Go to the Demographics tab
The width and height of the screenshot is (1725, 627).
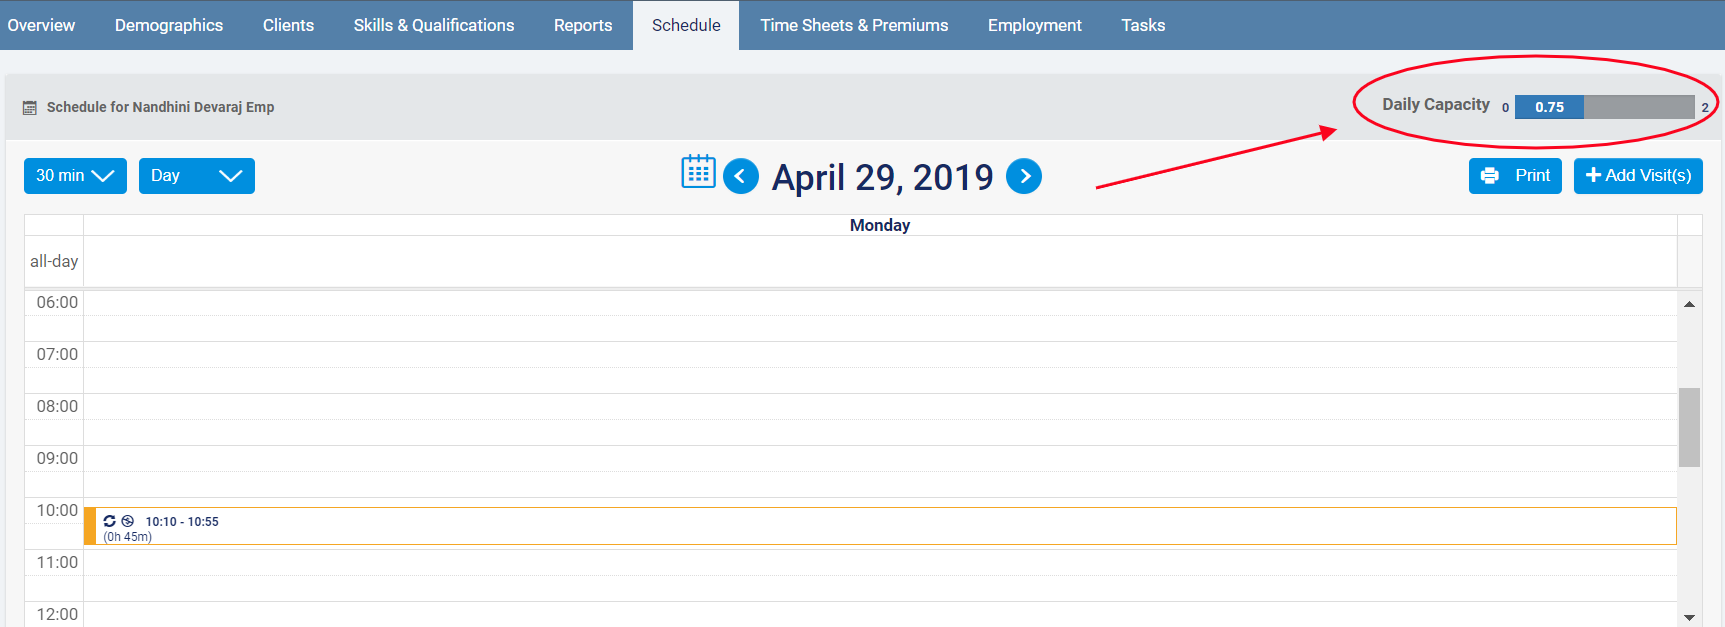pos(169,25)
